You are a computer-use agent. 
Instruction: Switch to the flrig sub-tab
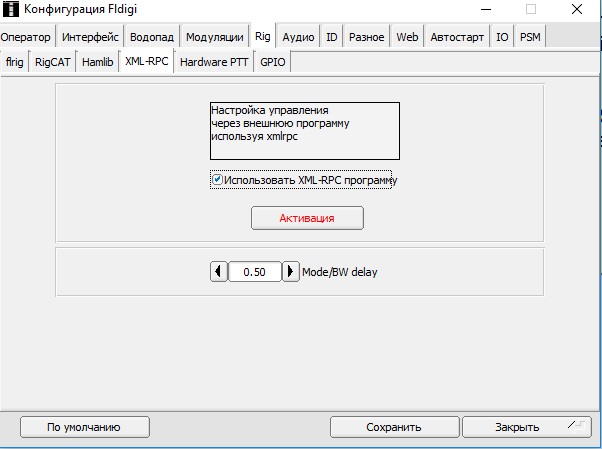[14, 61]
